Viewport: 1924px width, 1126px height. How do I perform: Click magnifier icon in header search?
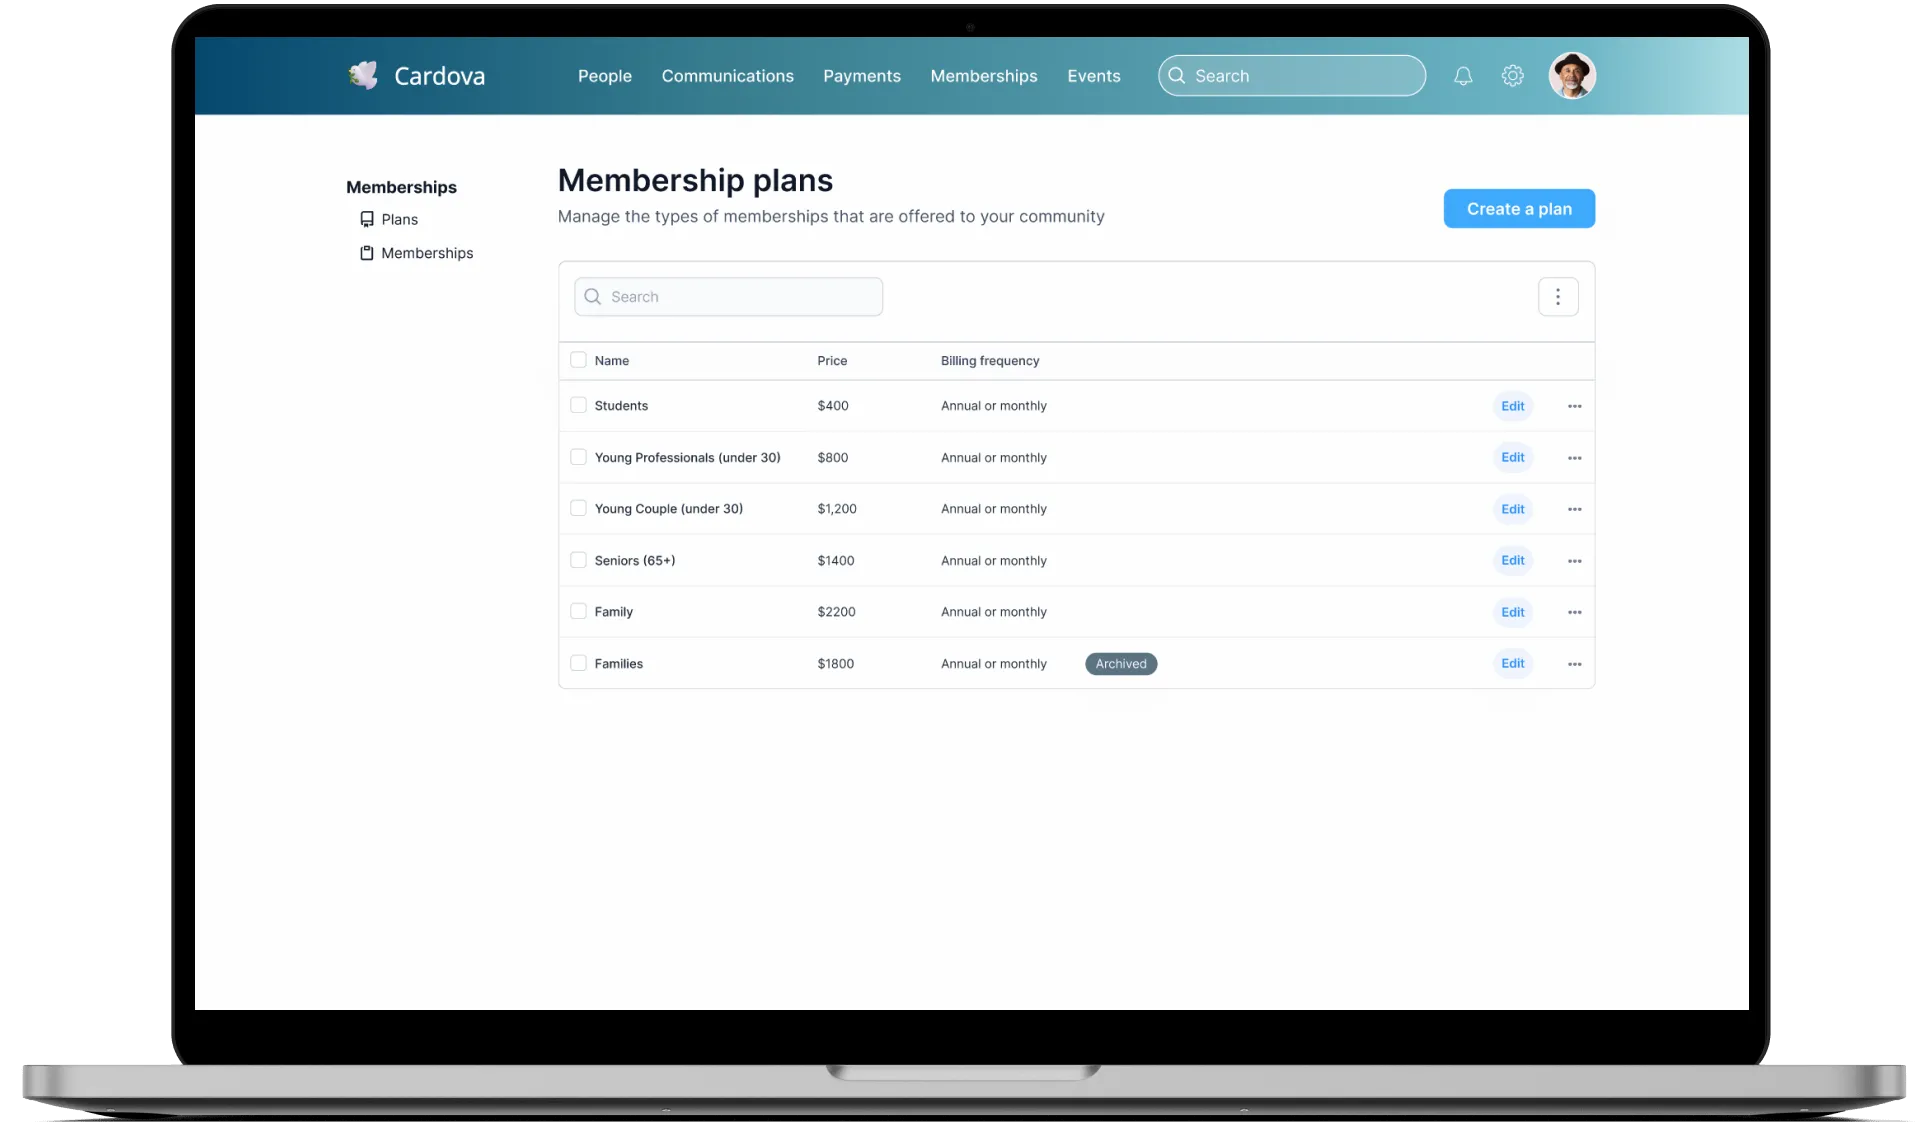[1177, 76]
